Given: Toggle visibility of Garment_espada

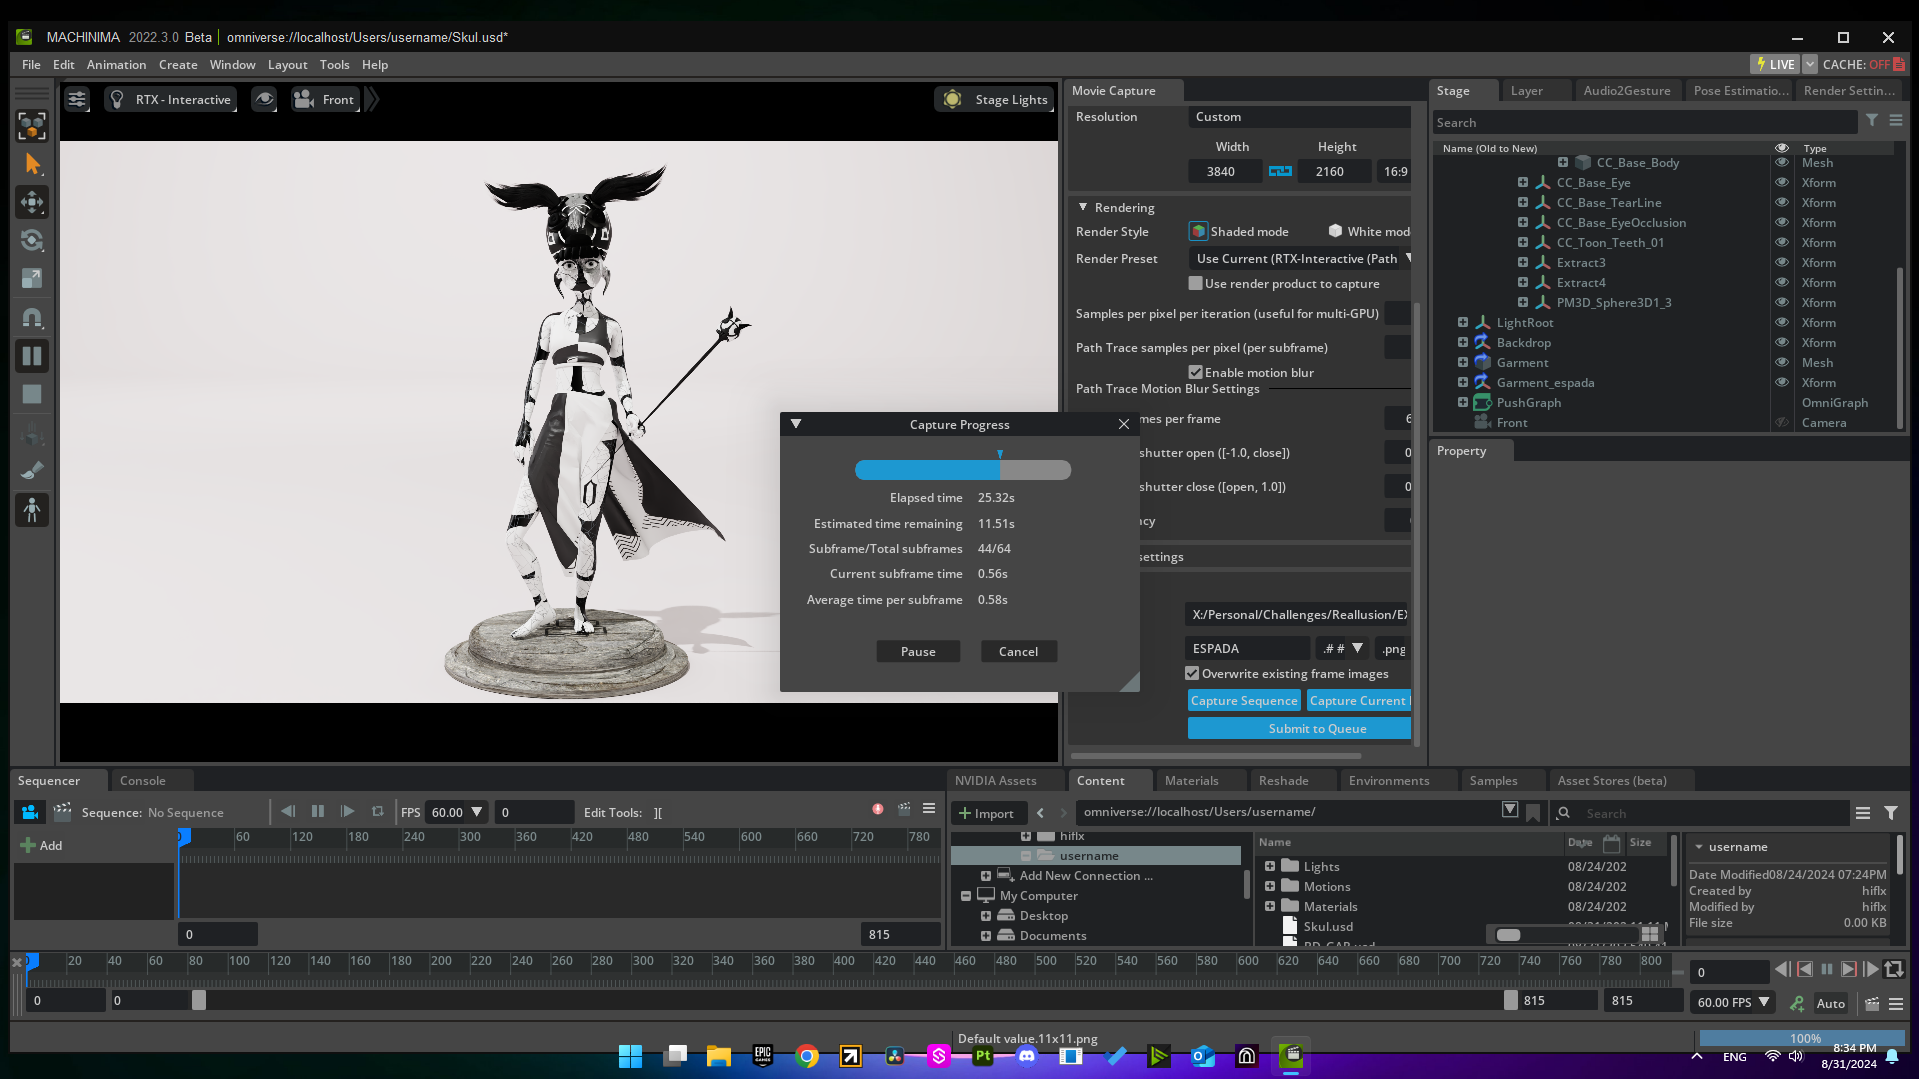Looking at the screenshot, I should [1782, 382].
